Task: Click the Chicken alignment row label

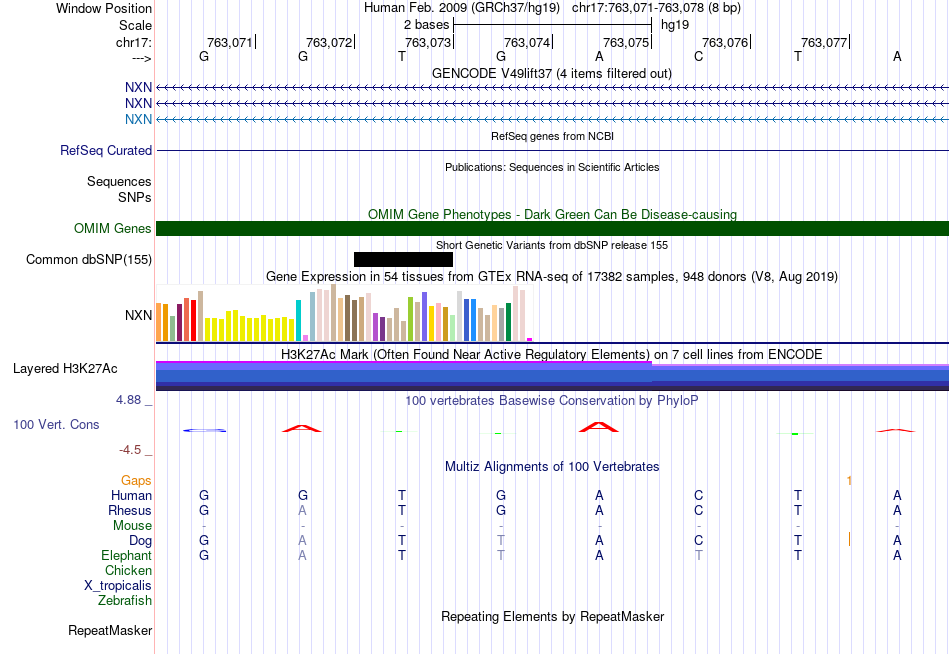Action: point(128,570)
